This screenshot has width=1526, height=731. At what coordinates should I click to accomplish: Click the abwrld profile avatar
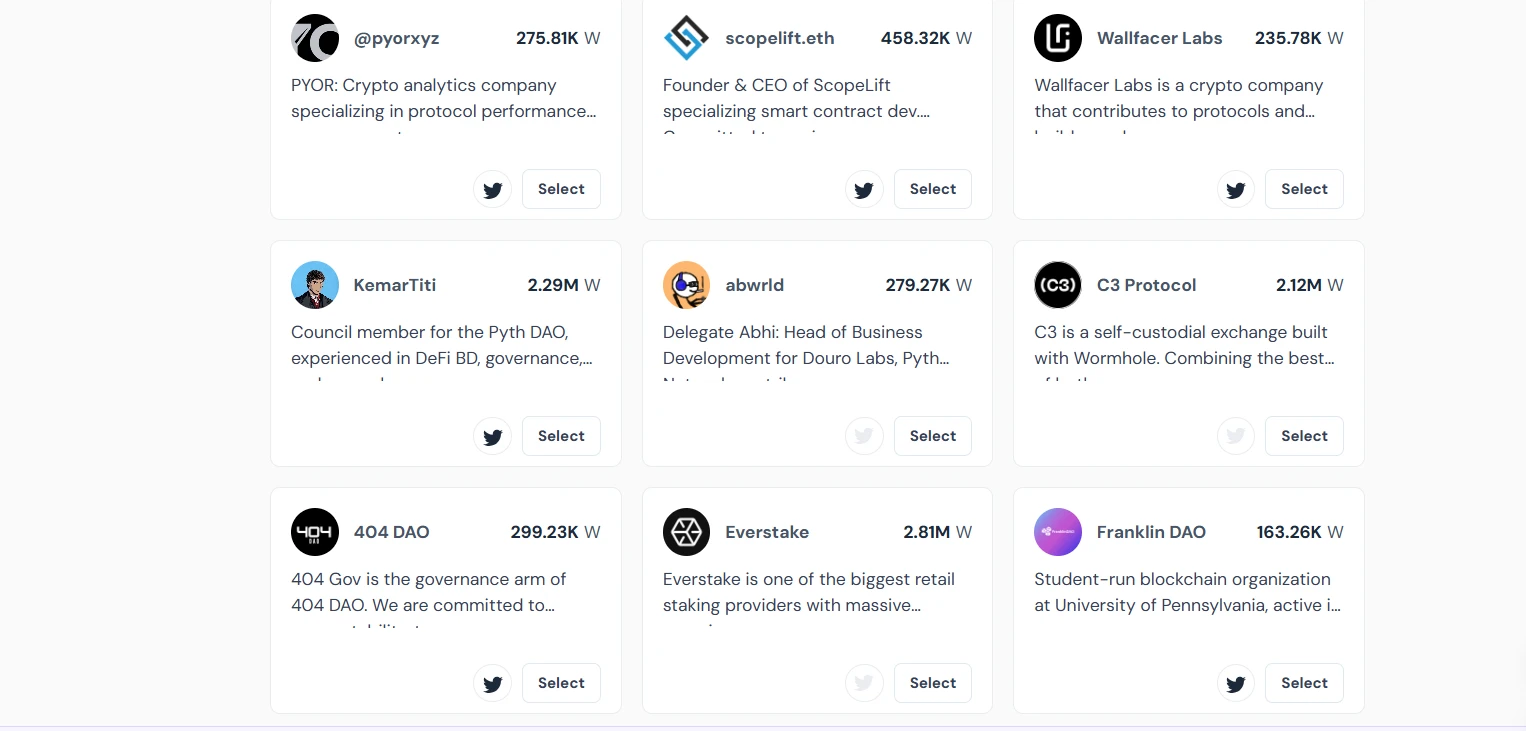click(686, 285)
